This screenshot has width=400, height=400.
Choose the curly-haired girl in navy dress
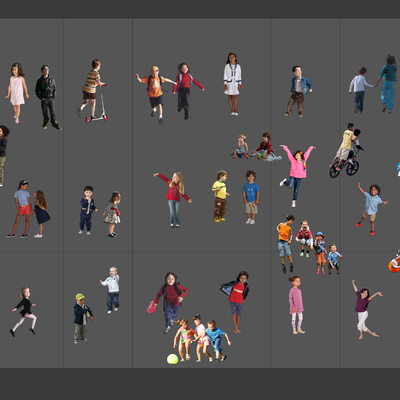[41, 214]
